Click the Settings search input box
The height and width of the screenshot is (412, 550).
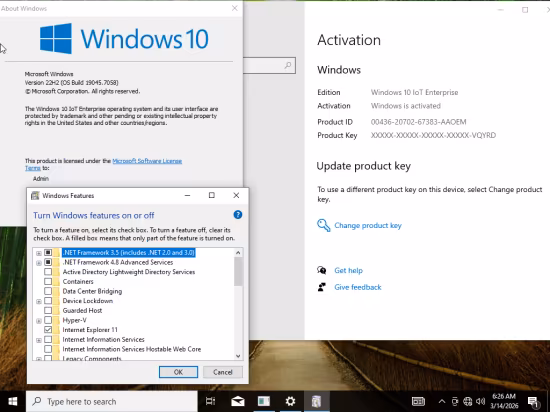269,65
